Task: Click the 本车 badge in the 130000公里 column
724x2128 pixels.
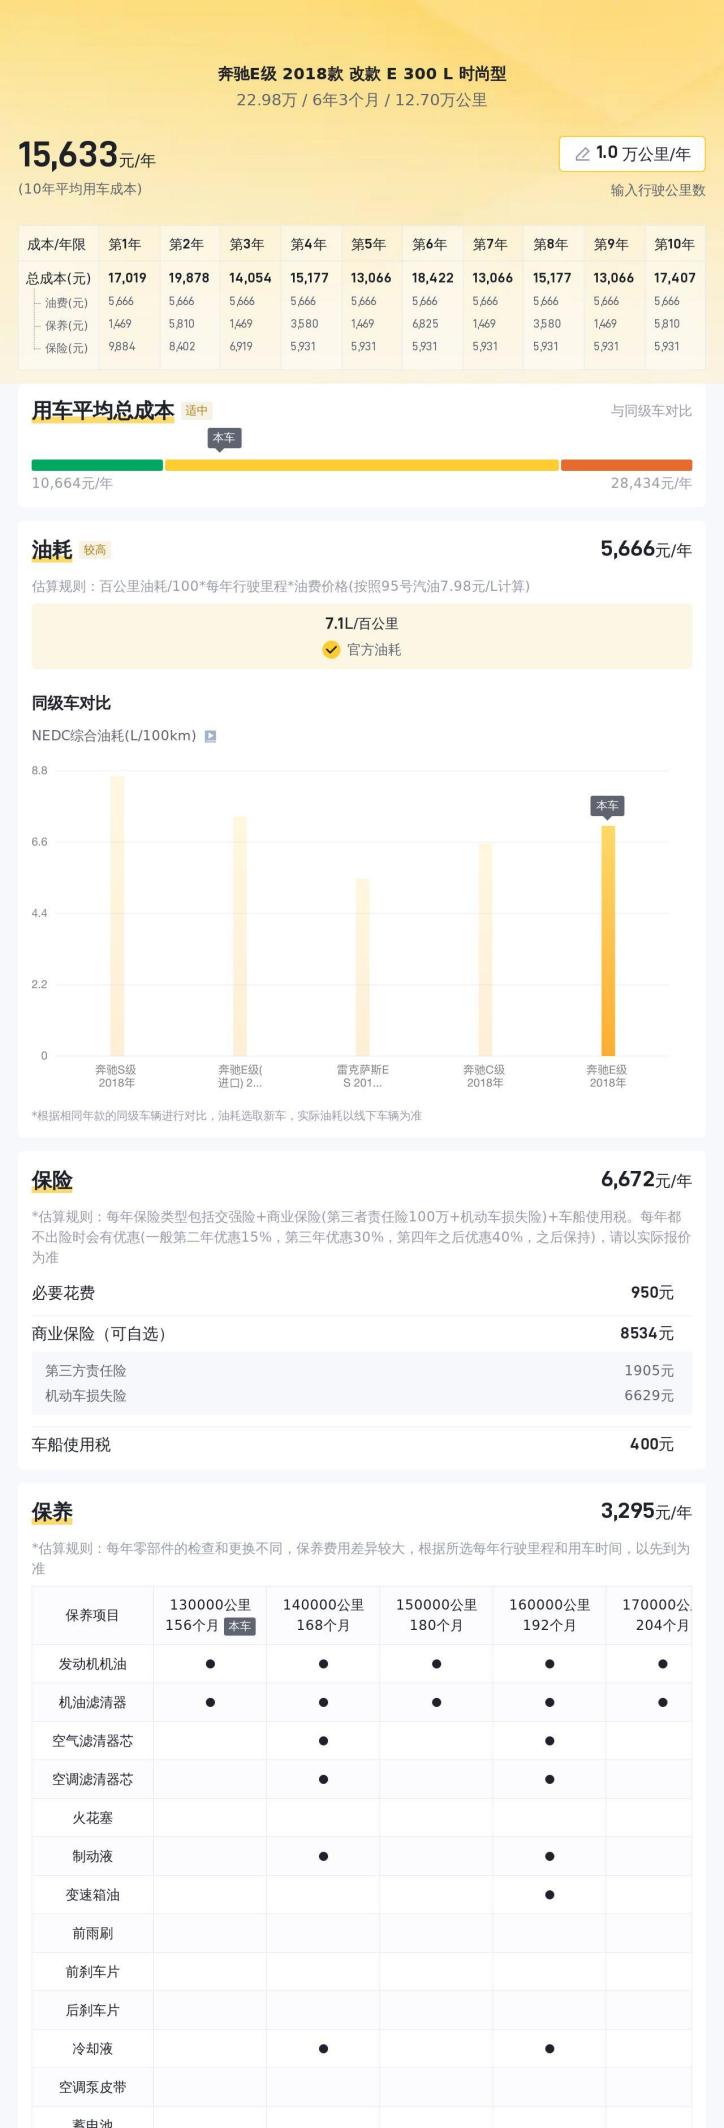Action: tap(240, 1626)
